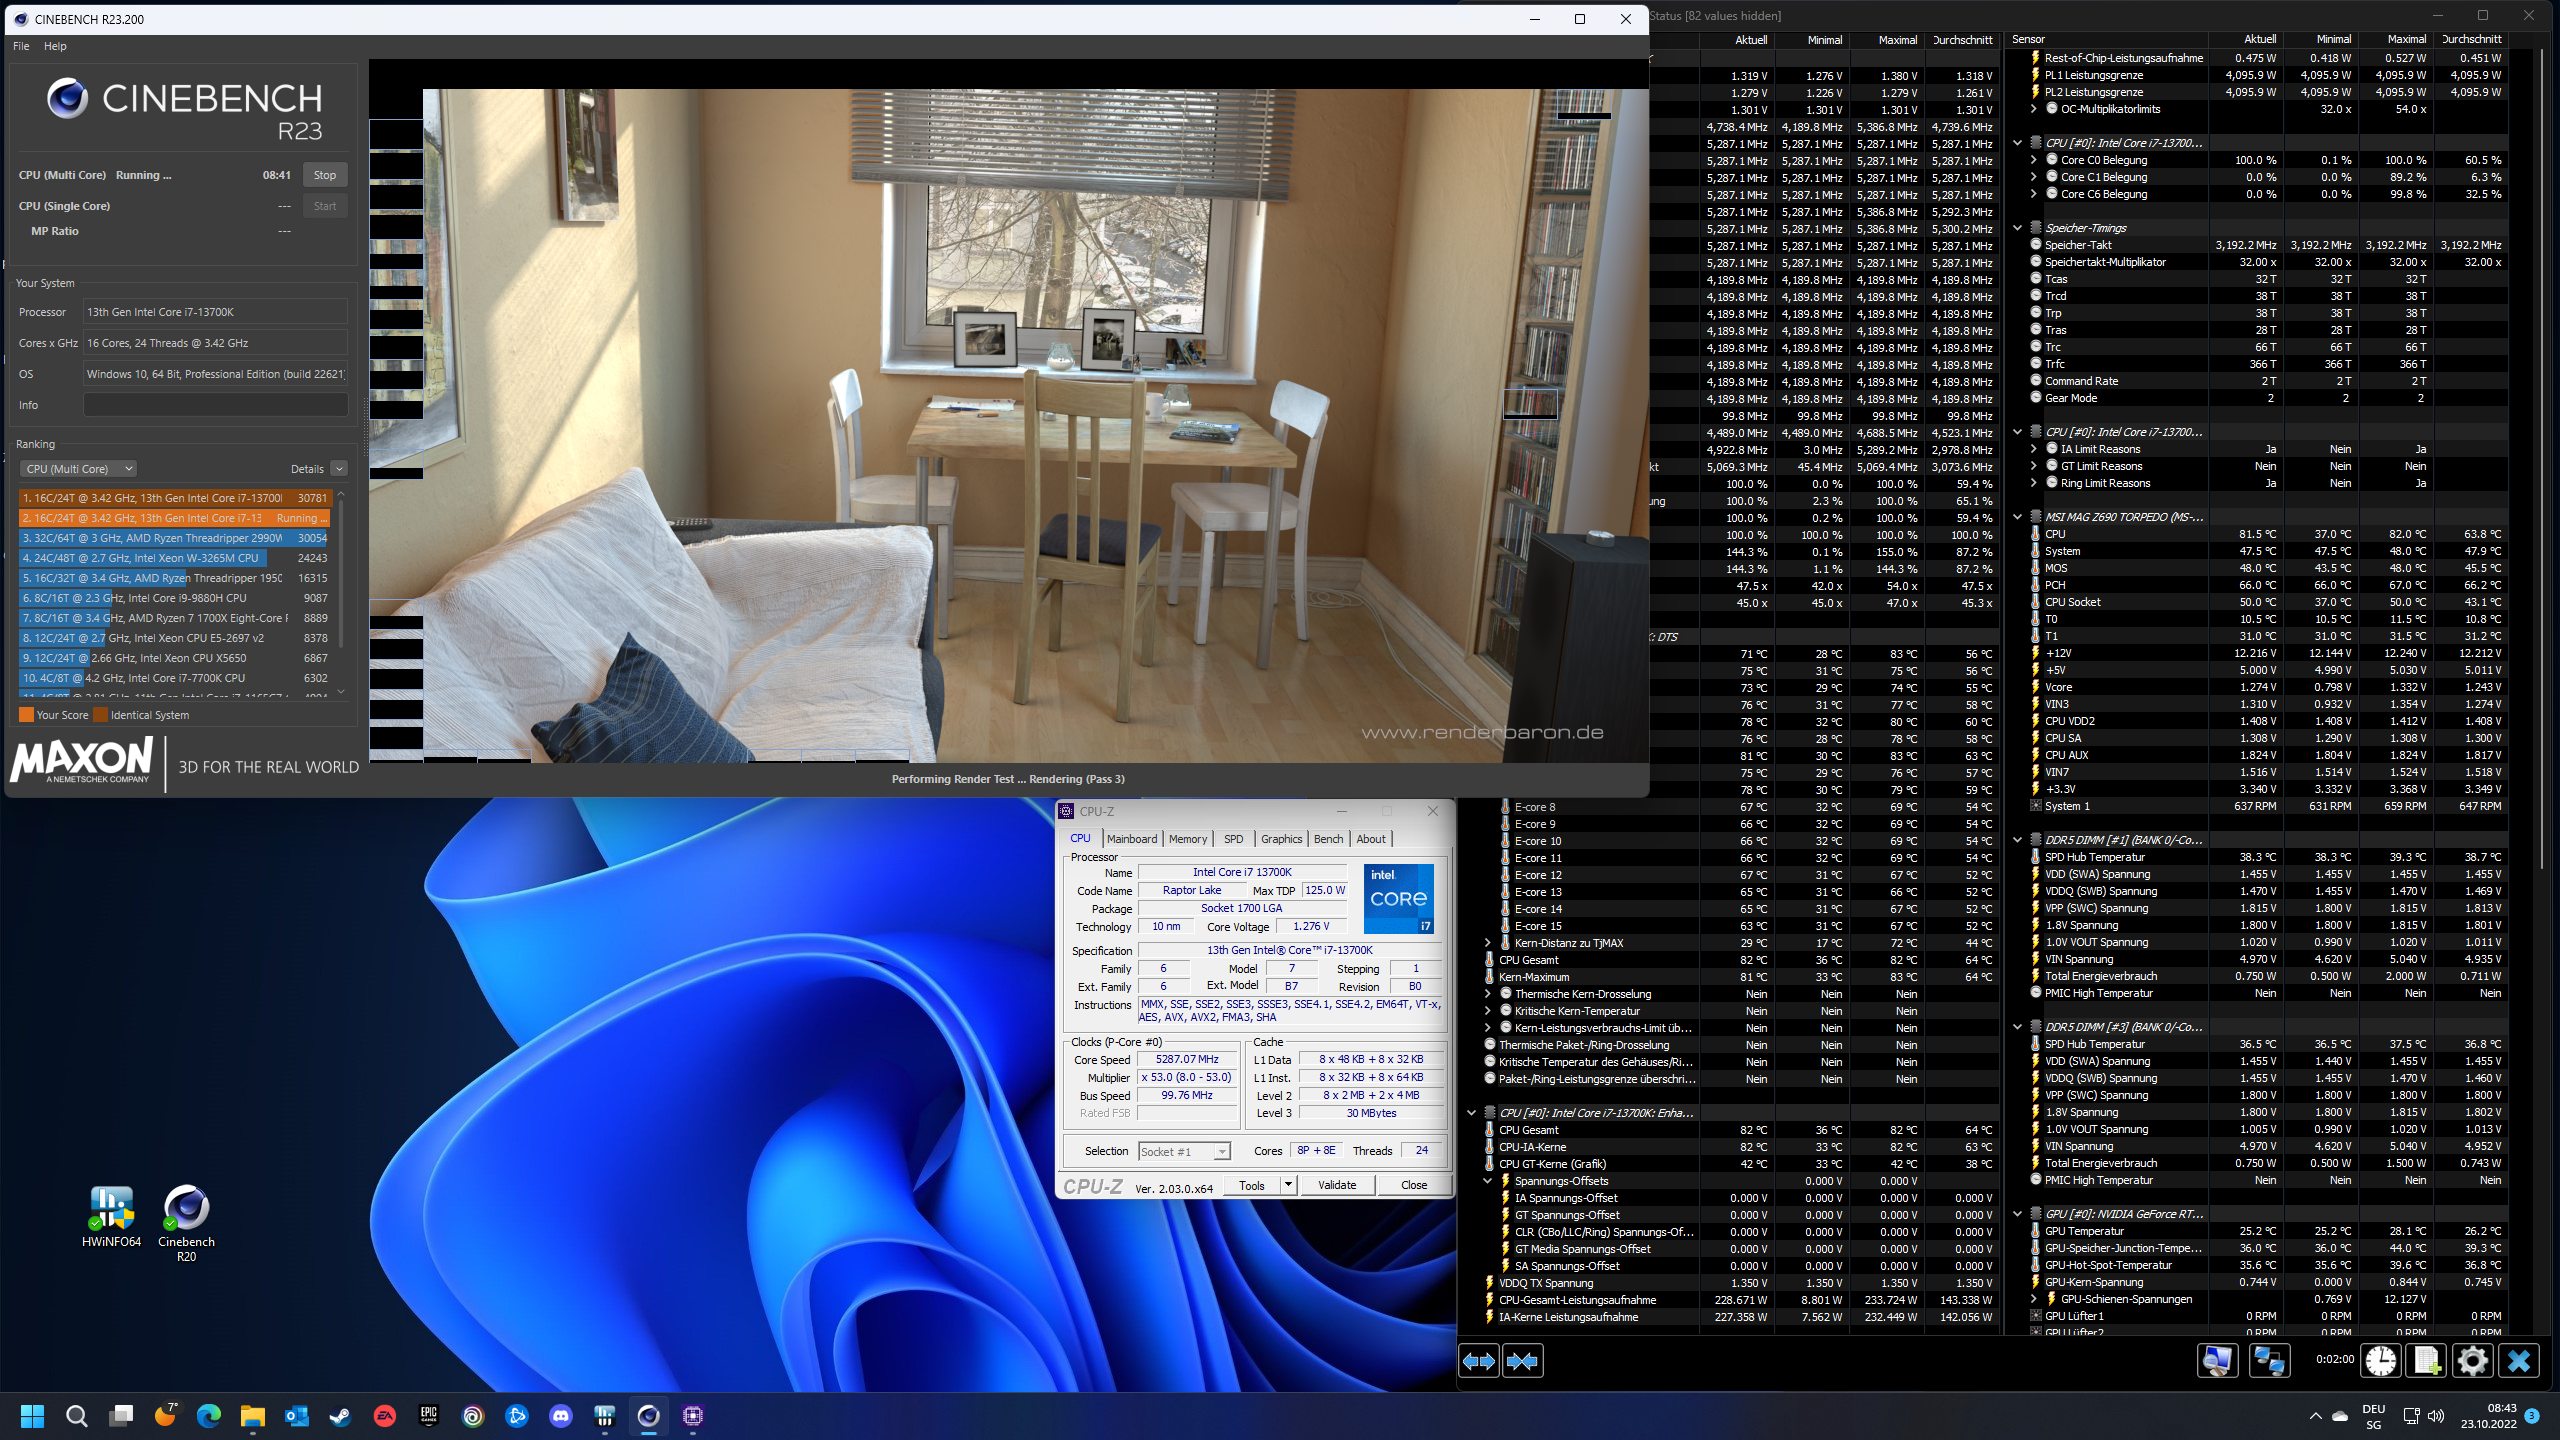Click Steam icon in taskbar
The width and height of the screenshot is (2560, 1440).
(340, 1415)
